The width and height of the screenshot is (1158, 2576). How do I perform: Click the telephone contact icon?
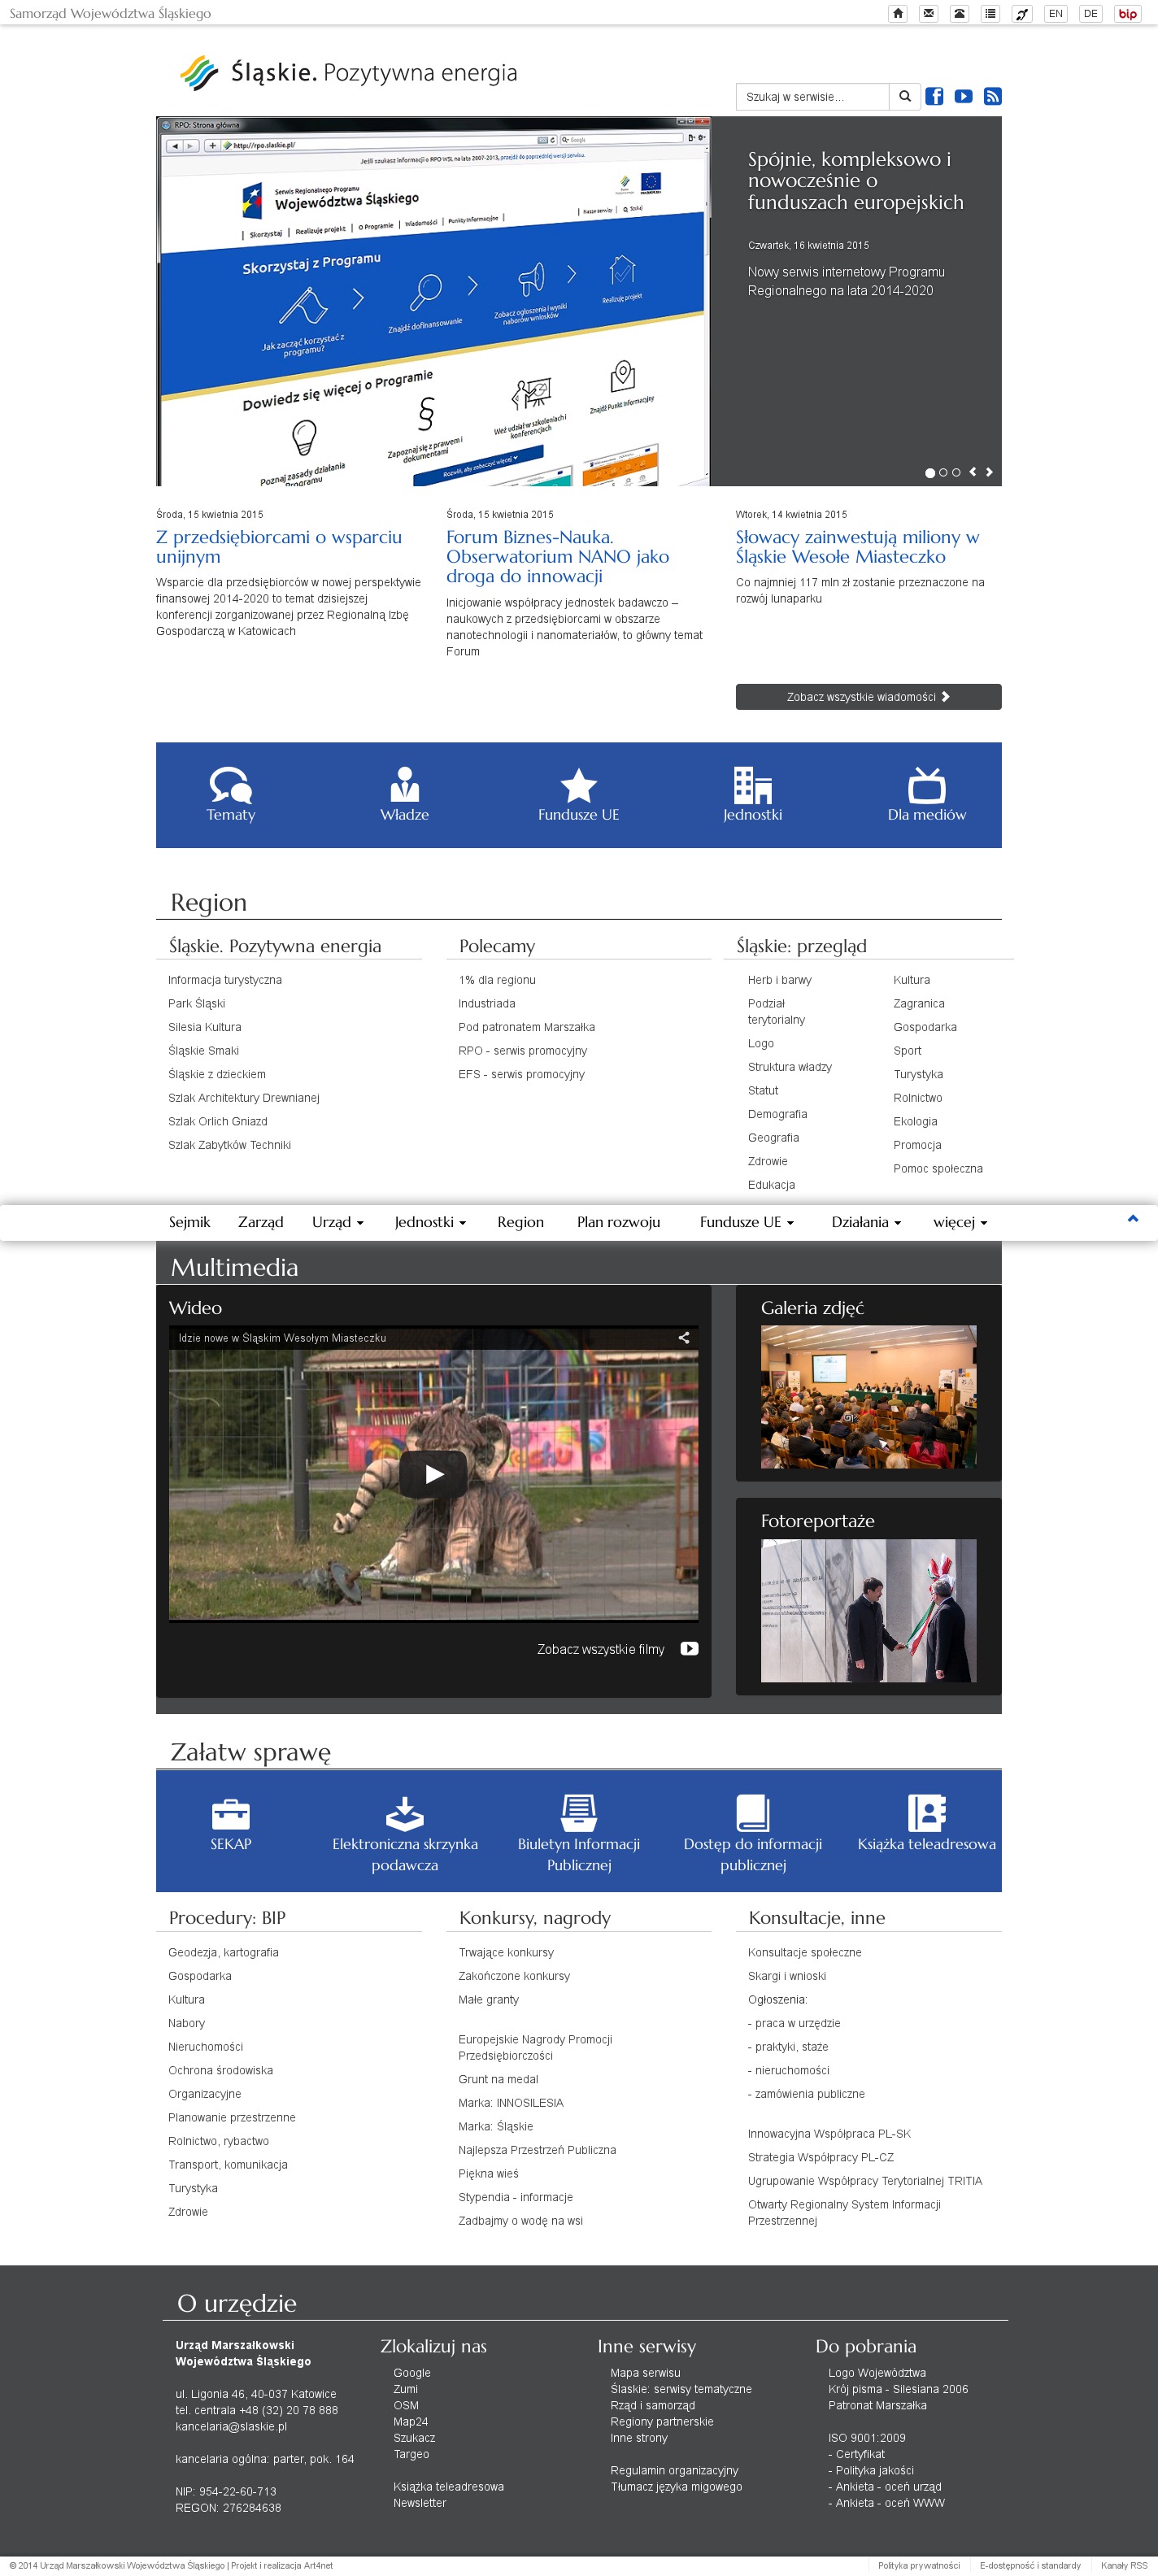click(x=959, y=14)
